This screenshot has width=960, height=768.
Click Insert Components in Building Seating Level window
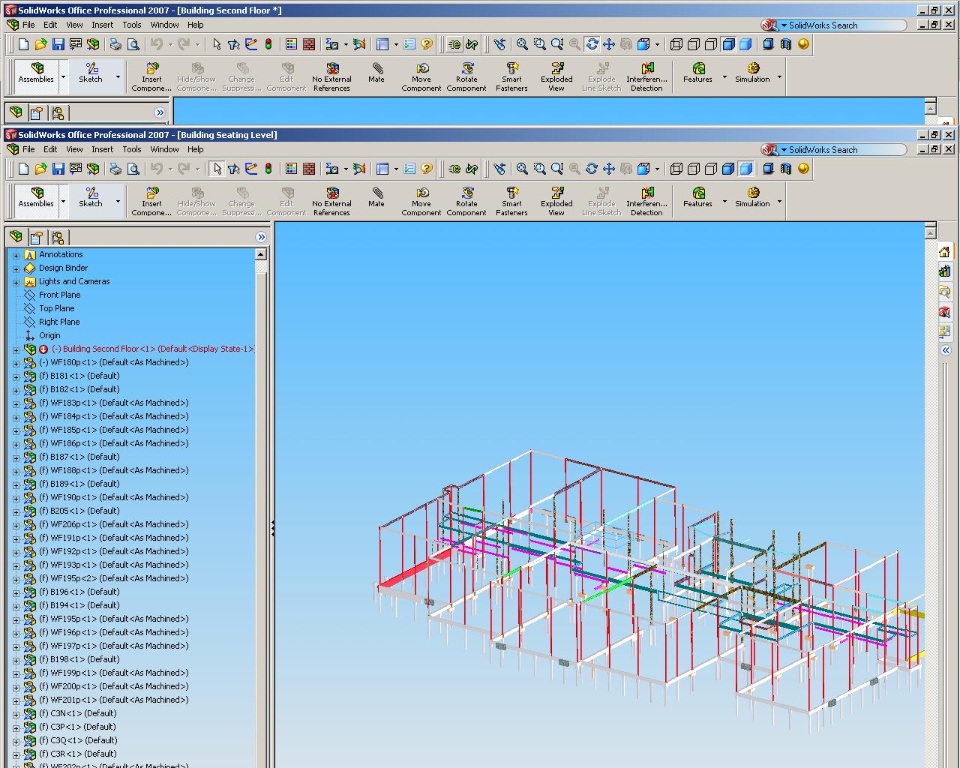151,201
